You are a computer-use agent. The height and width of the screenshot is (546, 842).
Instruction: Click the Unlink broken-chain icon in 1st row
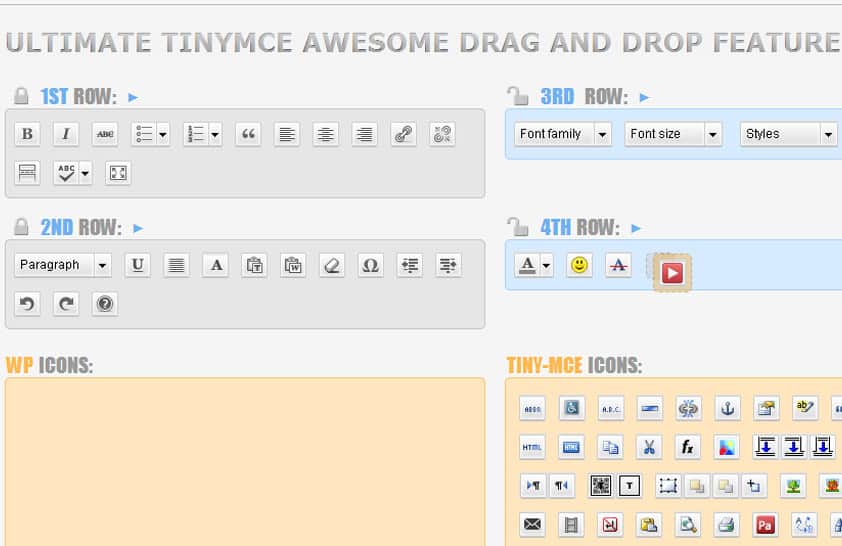[442, 134]
